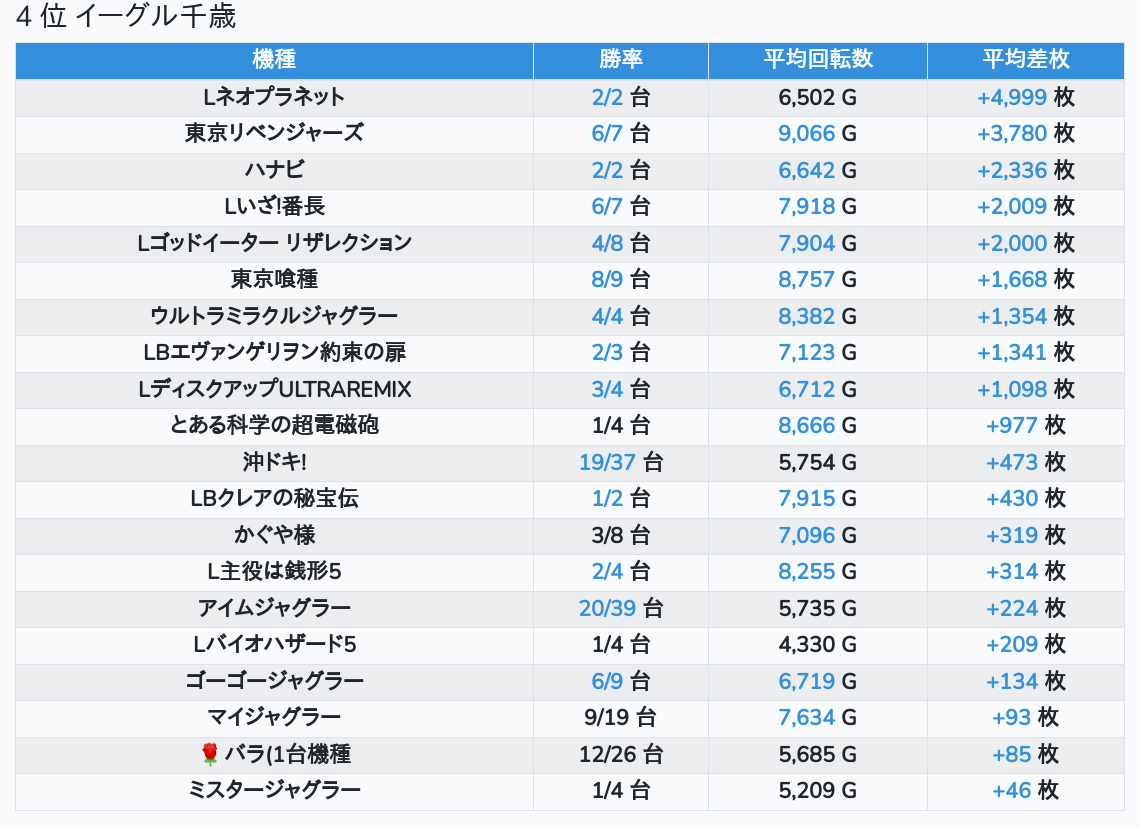
Task: Click the 4/8 win rate link
Action: click(x=607, y=243)
